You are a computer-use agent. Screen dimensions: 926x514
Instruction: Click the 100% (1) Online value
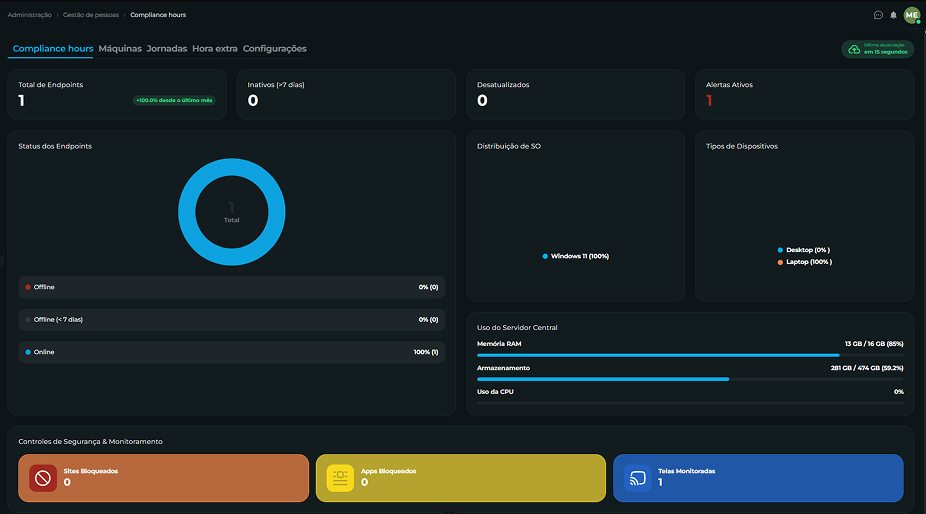click(426, 352)
